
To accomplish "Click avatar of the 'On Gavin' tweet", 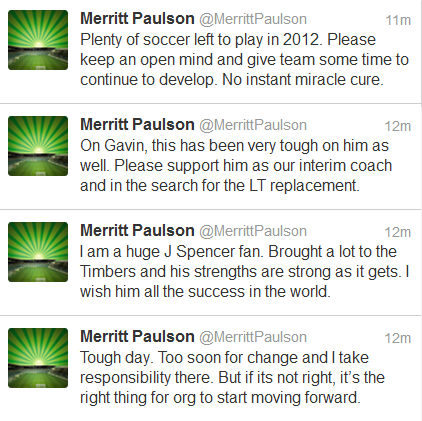I will 38,146.
